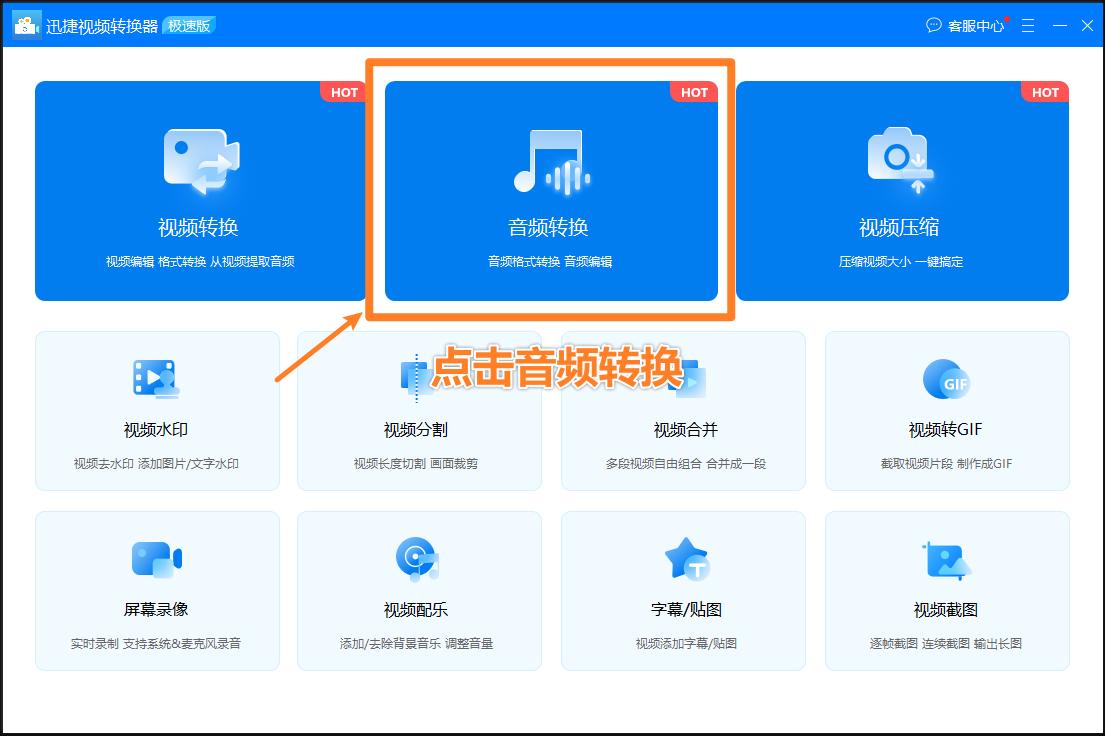Launch 视频转GIF converter
The image size is (1105, 736).
947,410
